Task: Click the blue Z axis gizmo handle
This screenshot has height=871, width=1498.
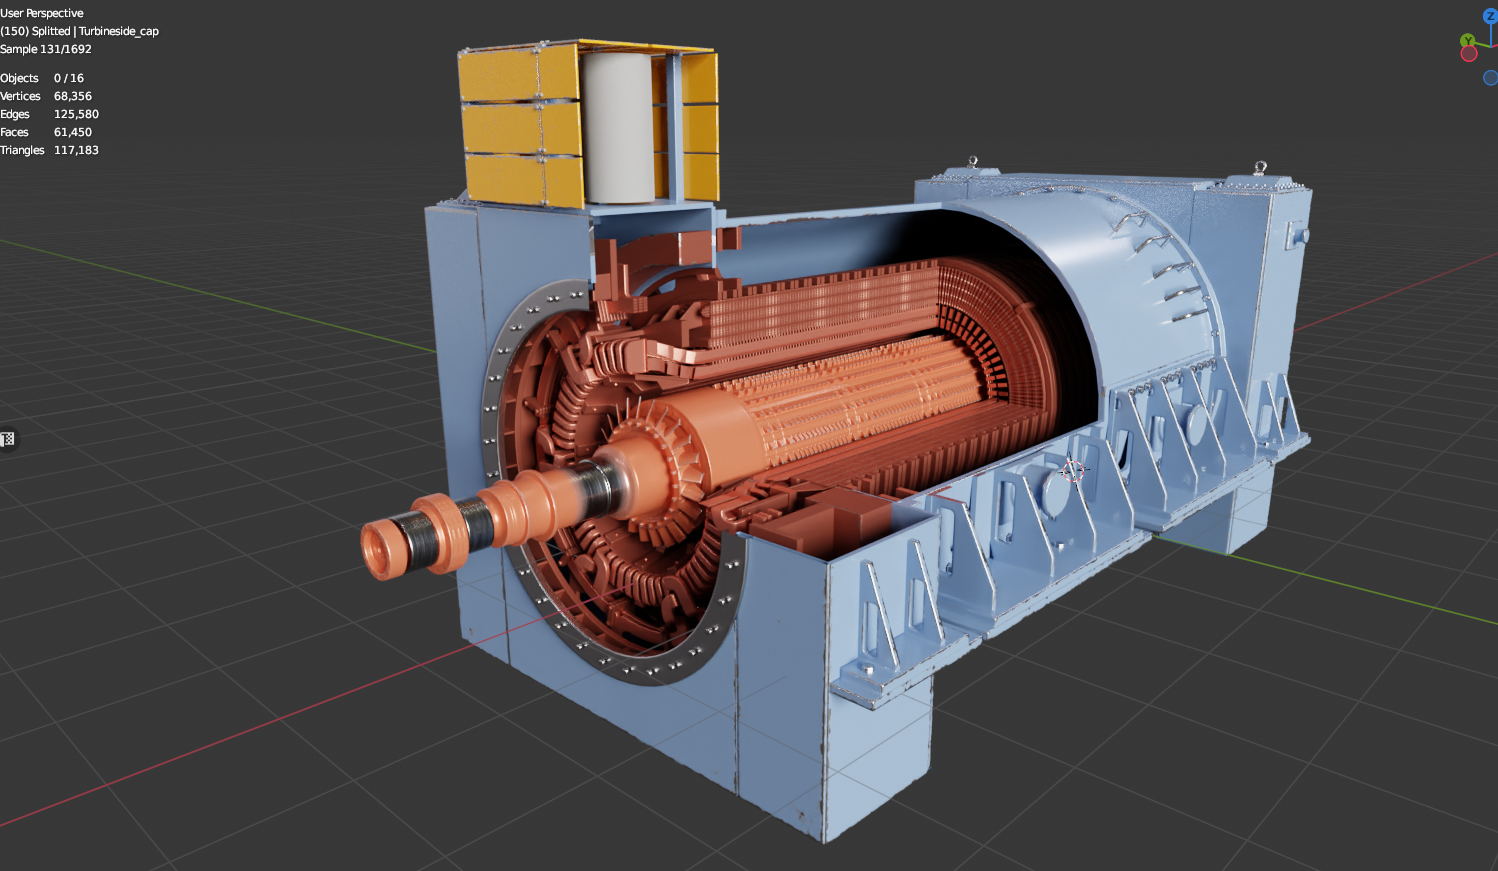Action: [x=1490, y=16]
